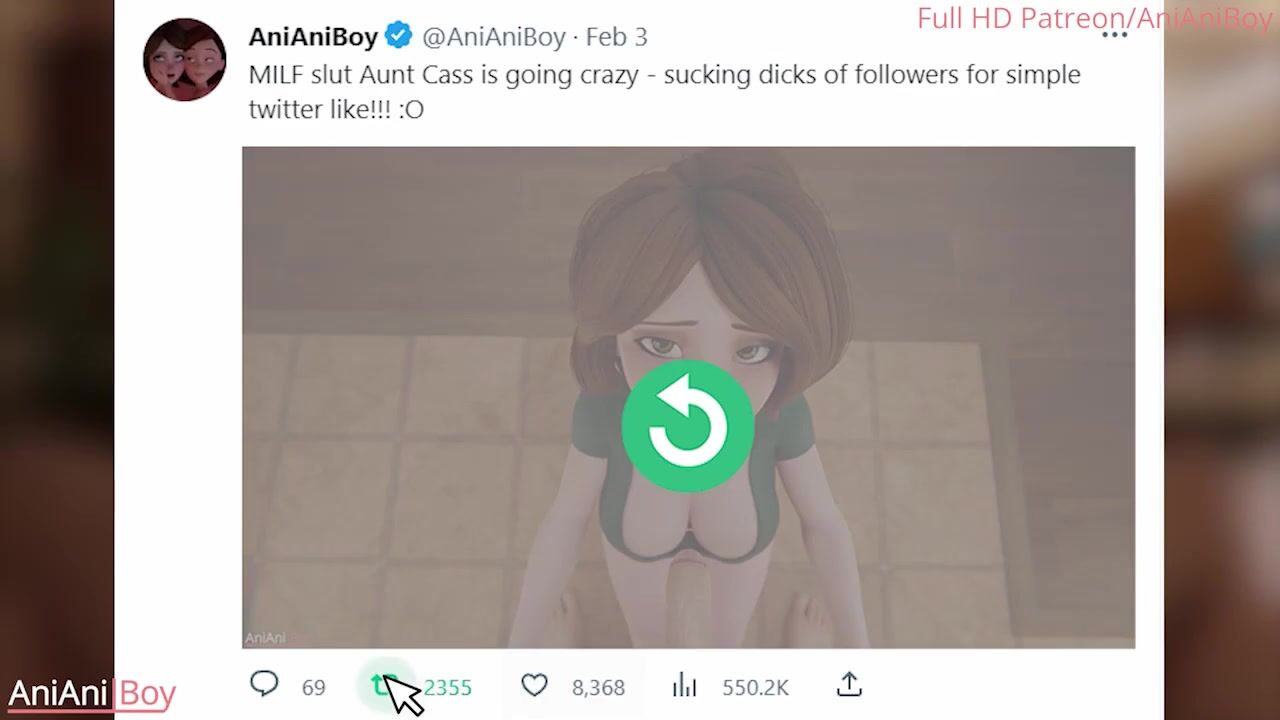Click the 8,368 likes count
The height and width of the screenshot is (720, 1280).
click(x=598, y=688)
